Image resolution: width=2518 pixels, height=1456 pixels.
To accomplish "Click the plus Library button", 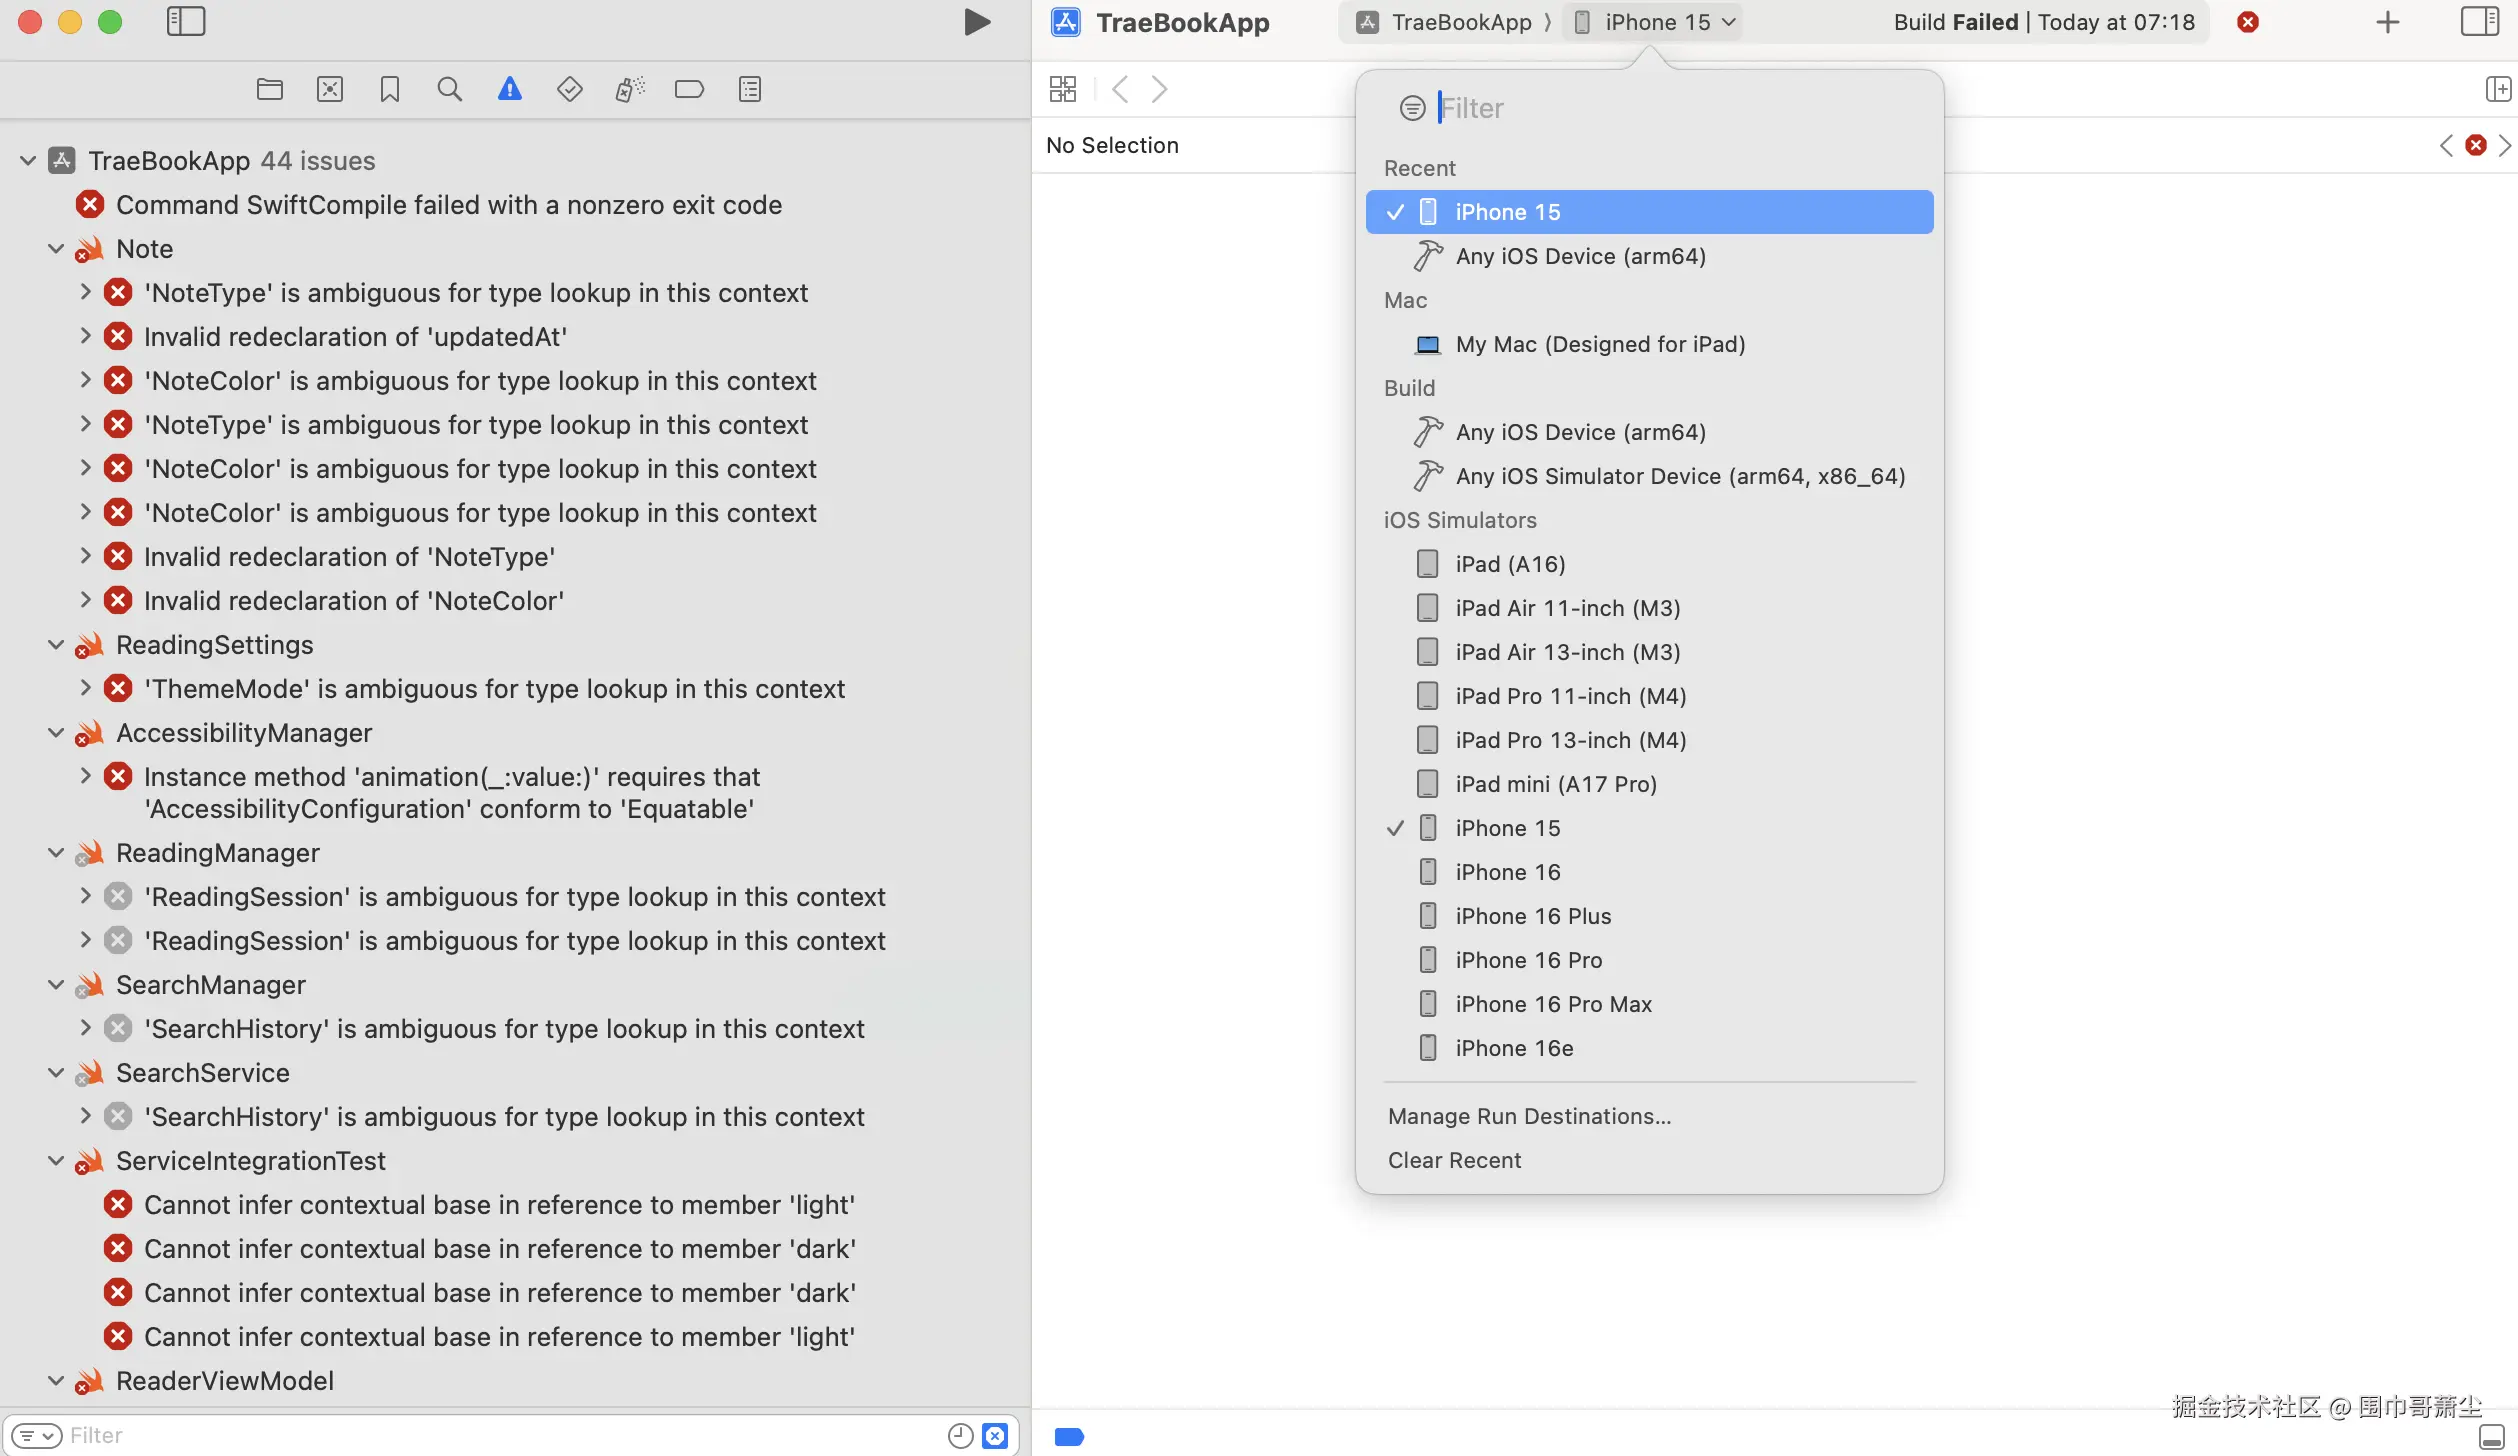I will tap(2388, 22).
